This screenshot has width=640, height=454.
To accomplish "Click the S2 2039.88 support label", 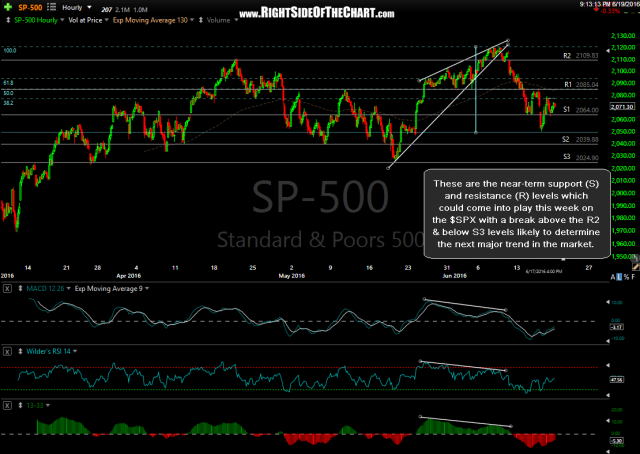I will point(580,140).
